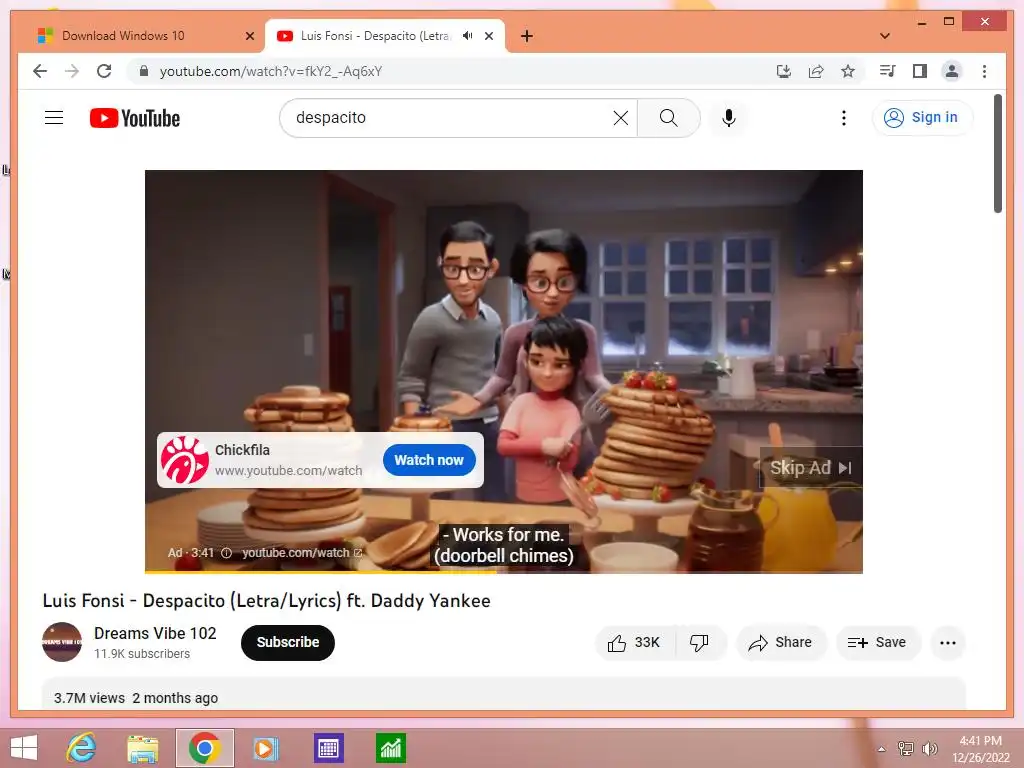Open the network tray icon
Viewport: 1024px width, 768px height.
(x=906, y=749)
